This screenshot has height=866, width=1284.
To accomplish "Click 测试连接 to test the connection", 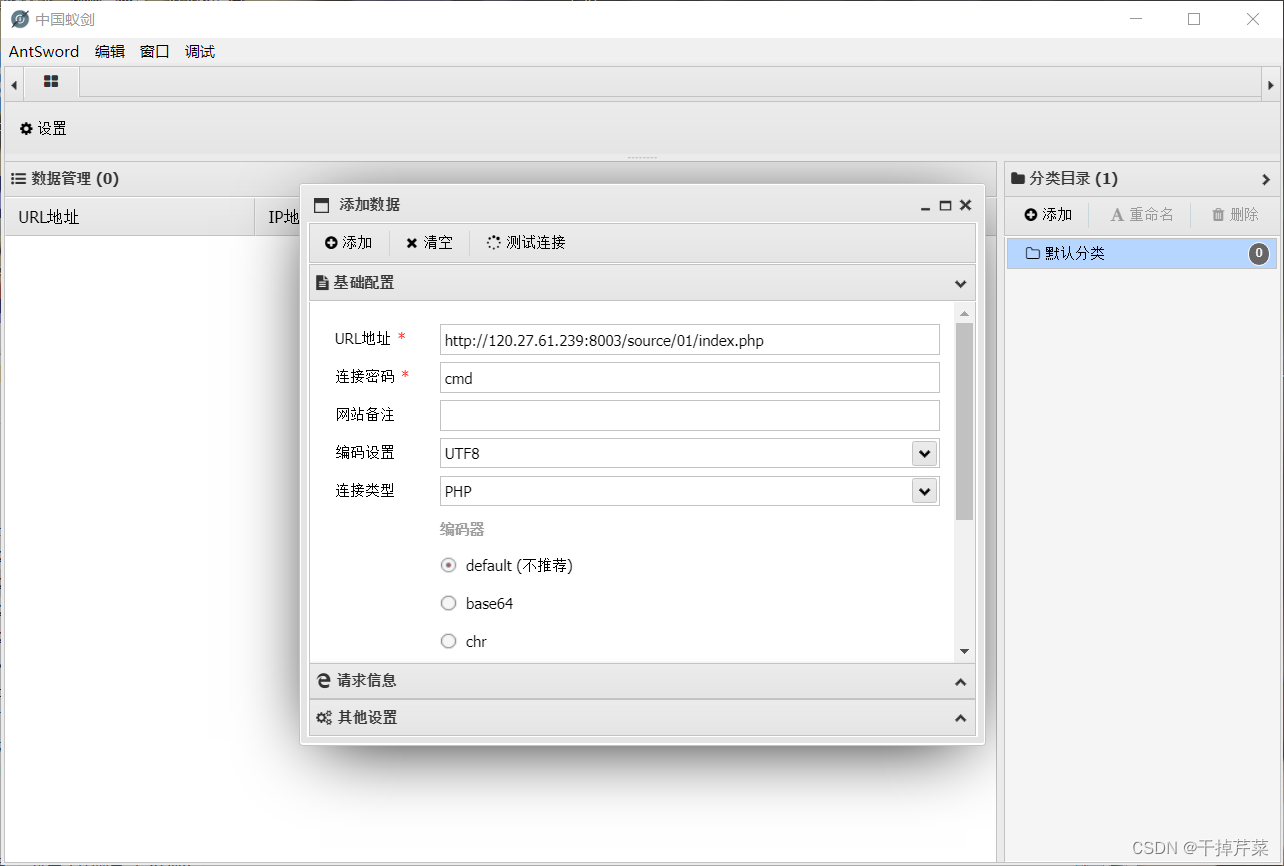I will tap(526, 243).
